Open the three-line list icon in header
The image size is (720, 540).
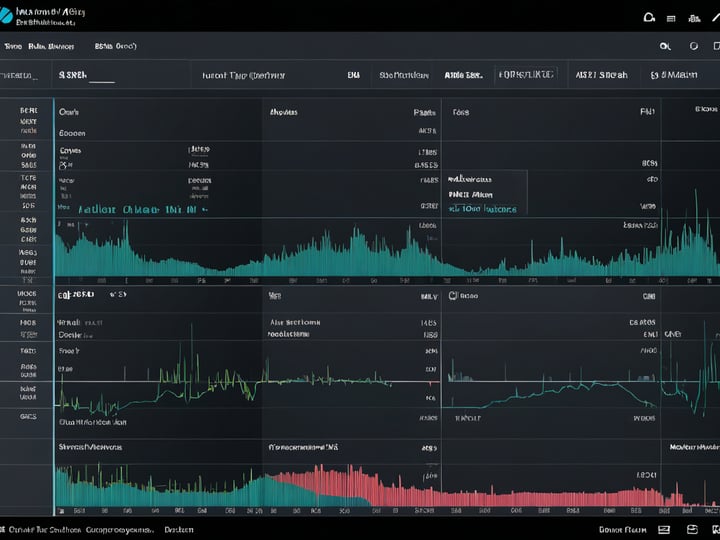click(671, 19)
